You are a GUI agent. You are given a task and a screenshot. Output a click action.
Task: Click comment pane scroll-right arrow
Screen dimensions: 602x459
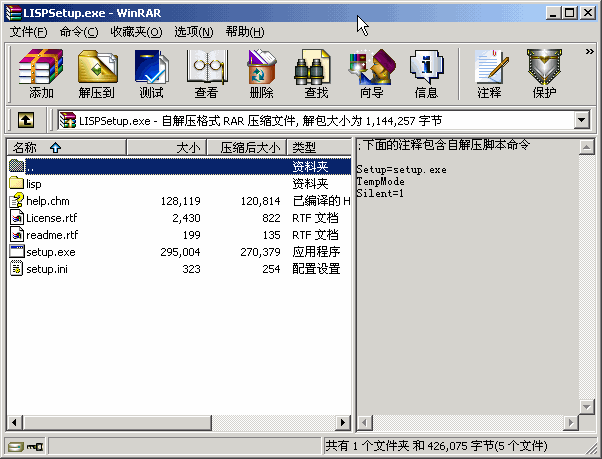tap(571, 423)
